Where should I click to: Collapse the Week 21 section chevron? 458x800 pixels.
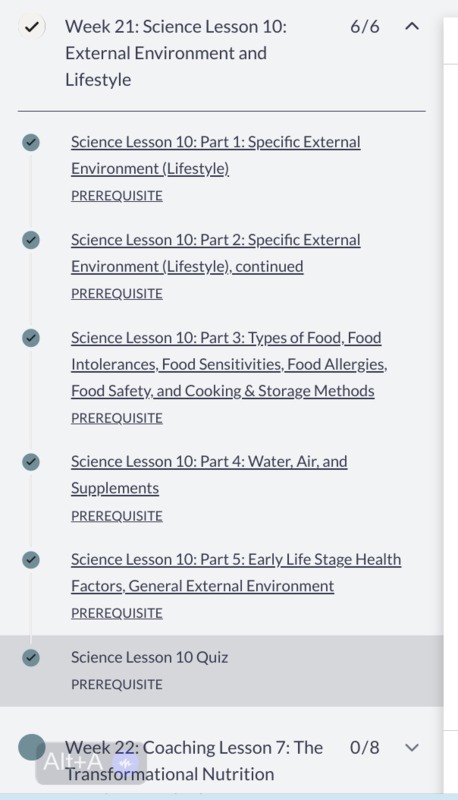pos(412,27)
